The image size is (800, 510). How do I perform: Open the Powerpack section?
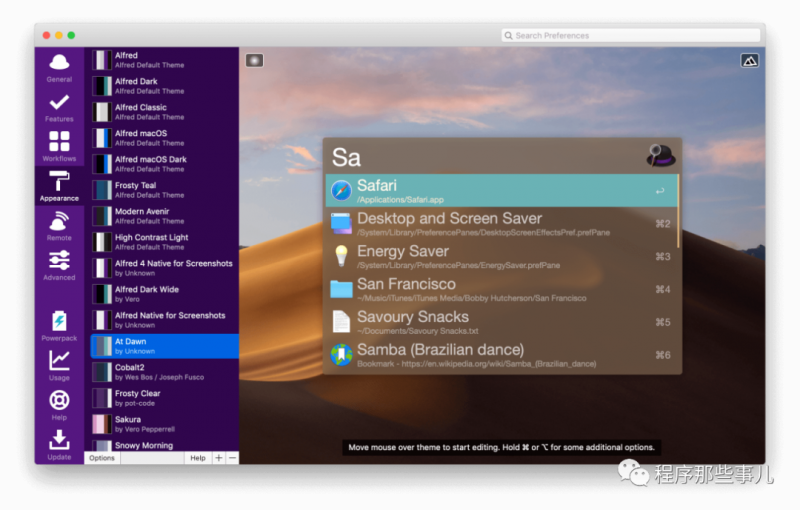coord(59,326)
